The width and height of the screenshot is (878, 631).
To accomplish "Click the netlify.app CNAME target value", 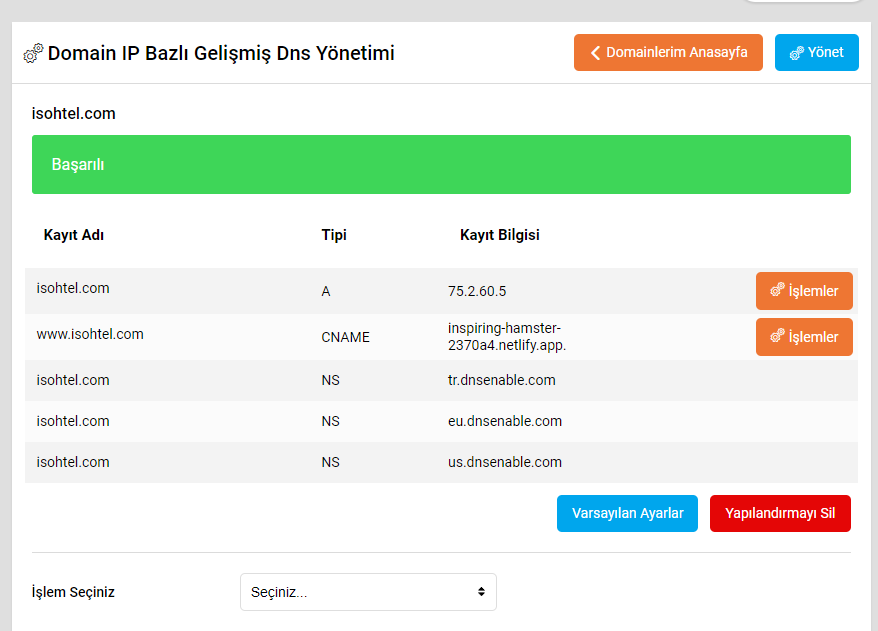I will (507, 337).
